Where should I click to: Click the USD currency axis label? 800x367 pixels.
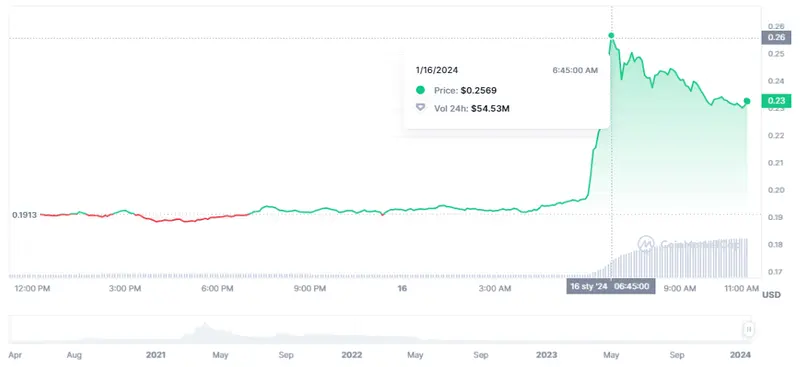(771, 295)
